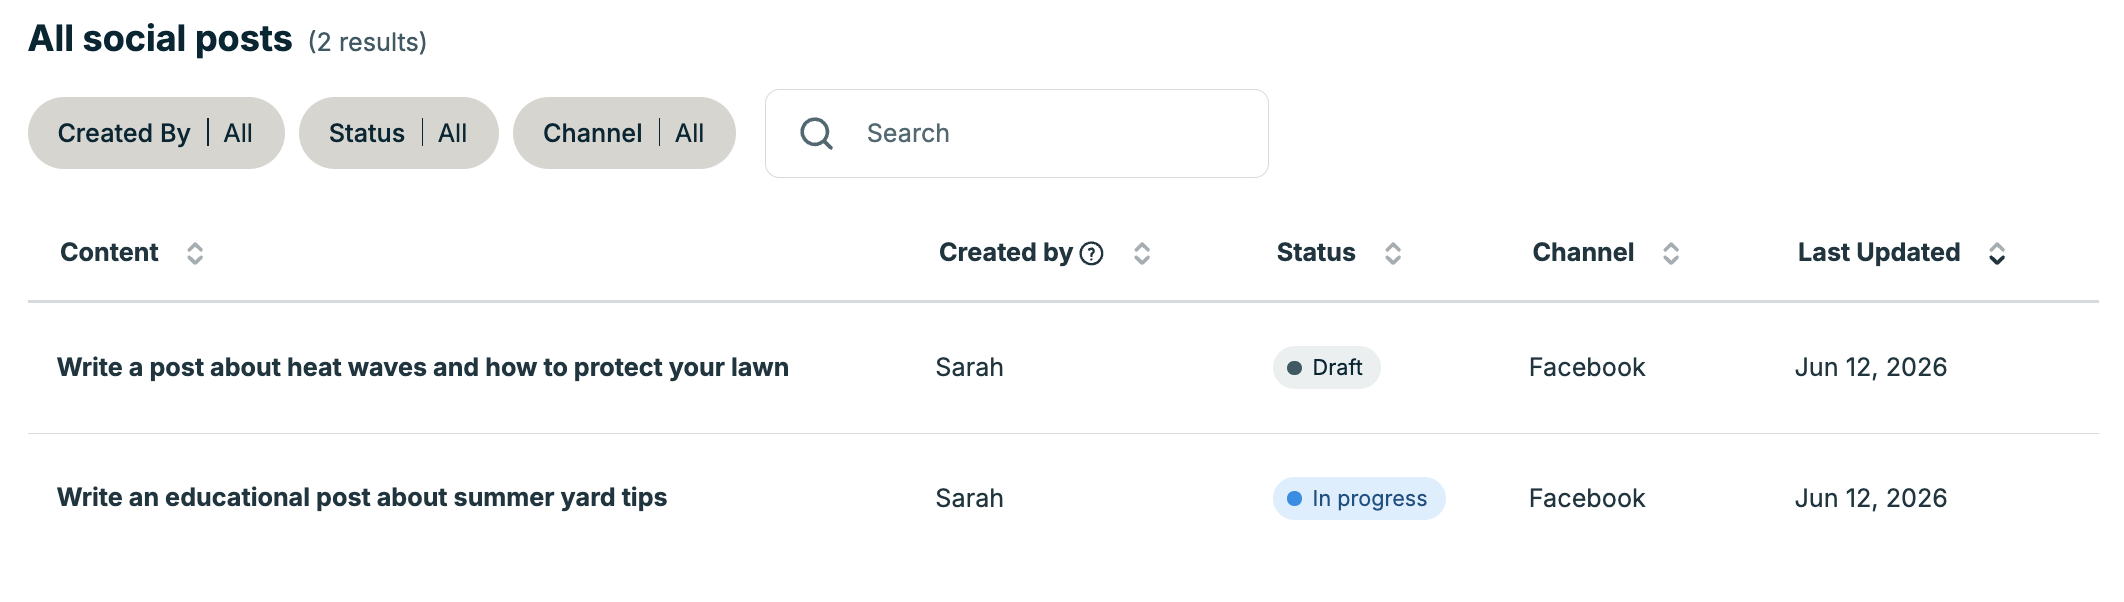The image size is (2124, 602).
Task: Sort by Created by column arrows
Action: (1142, 254)
